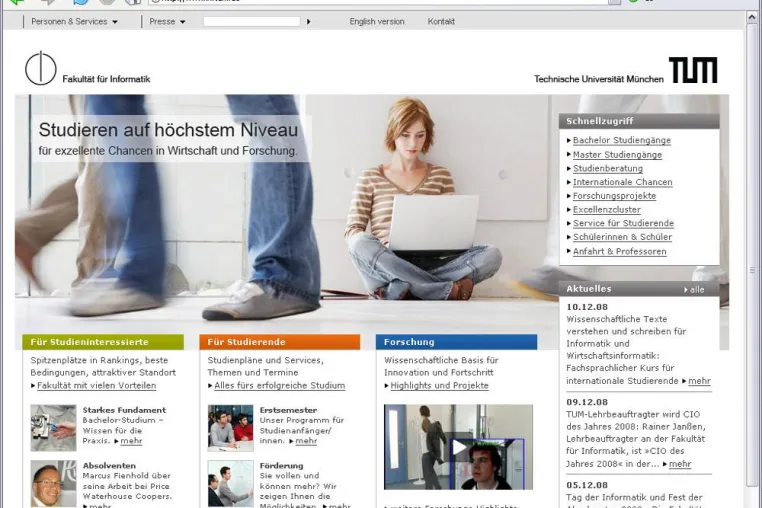Open Master Studiengänge quick link

[617, 155]
